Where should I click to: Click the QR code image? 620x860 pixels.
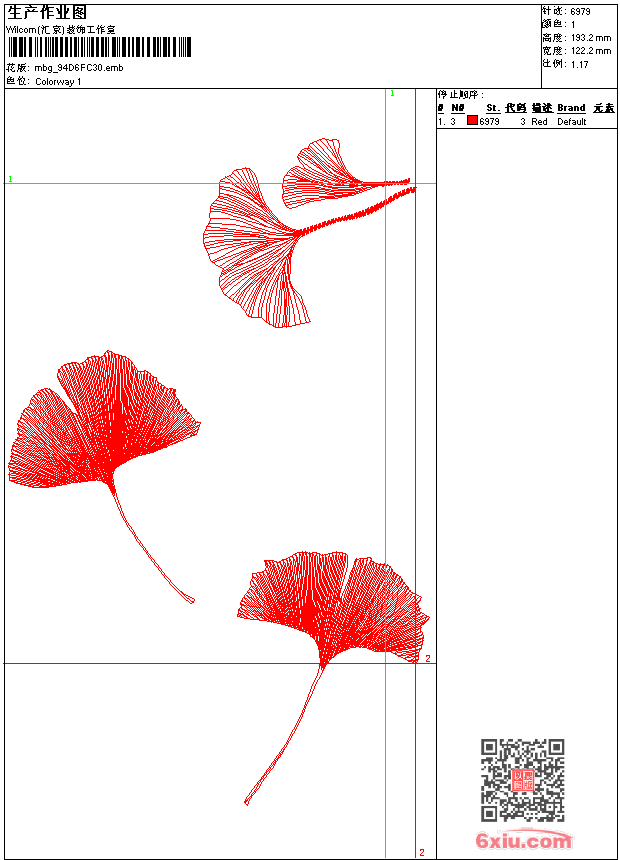[523, 780]
